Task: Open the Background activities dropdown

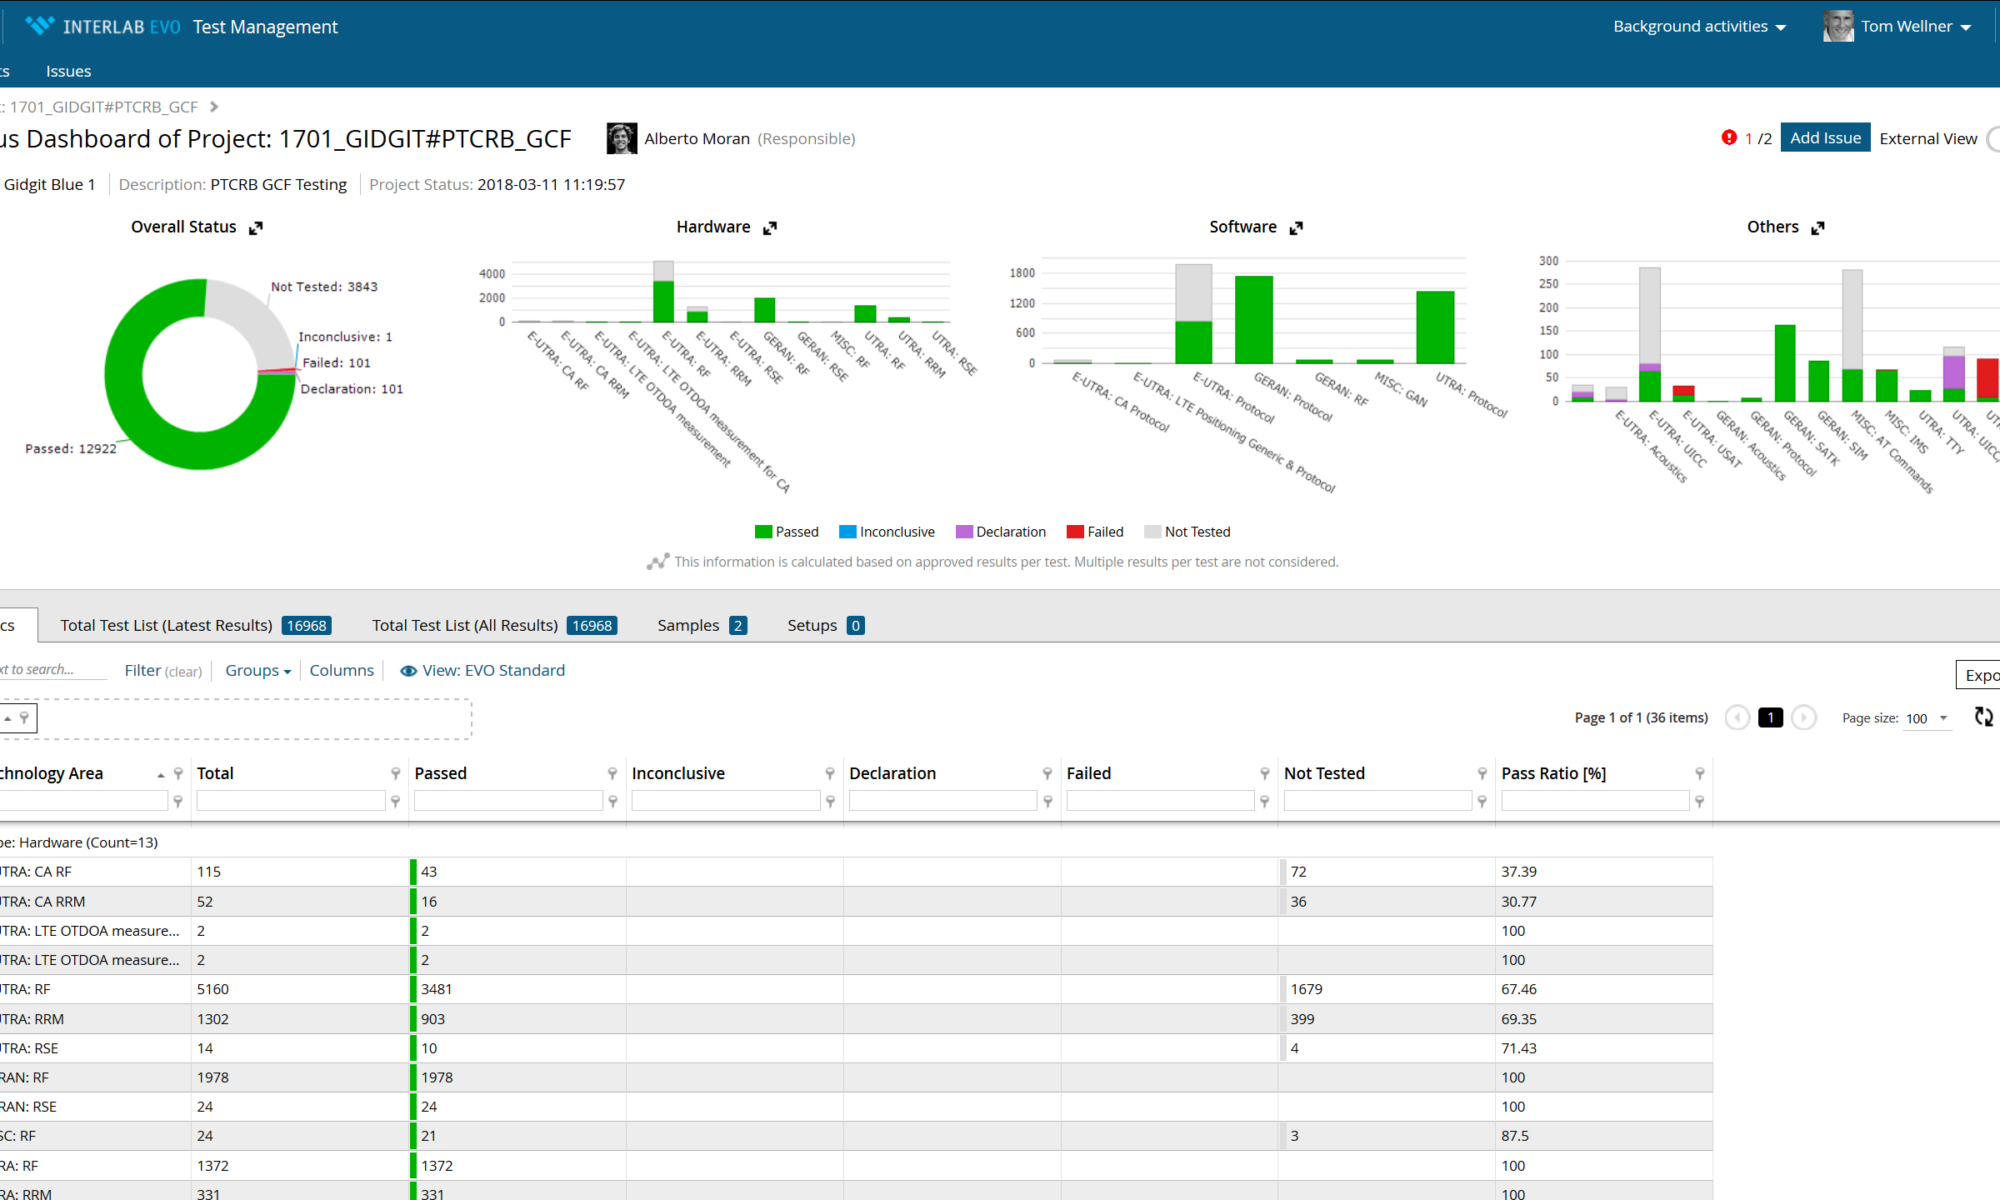Action: [x=1699, y=27]
